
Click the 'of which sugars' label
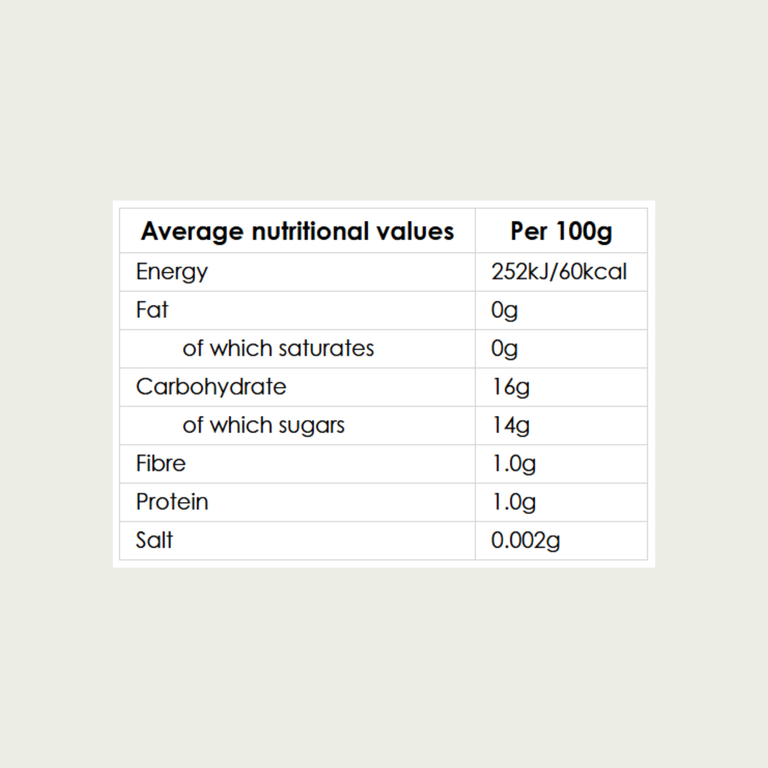[264, 426]
